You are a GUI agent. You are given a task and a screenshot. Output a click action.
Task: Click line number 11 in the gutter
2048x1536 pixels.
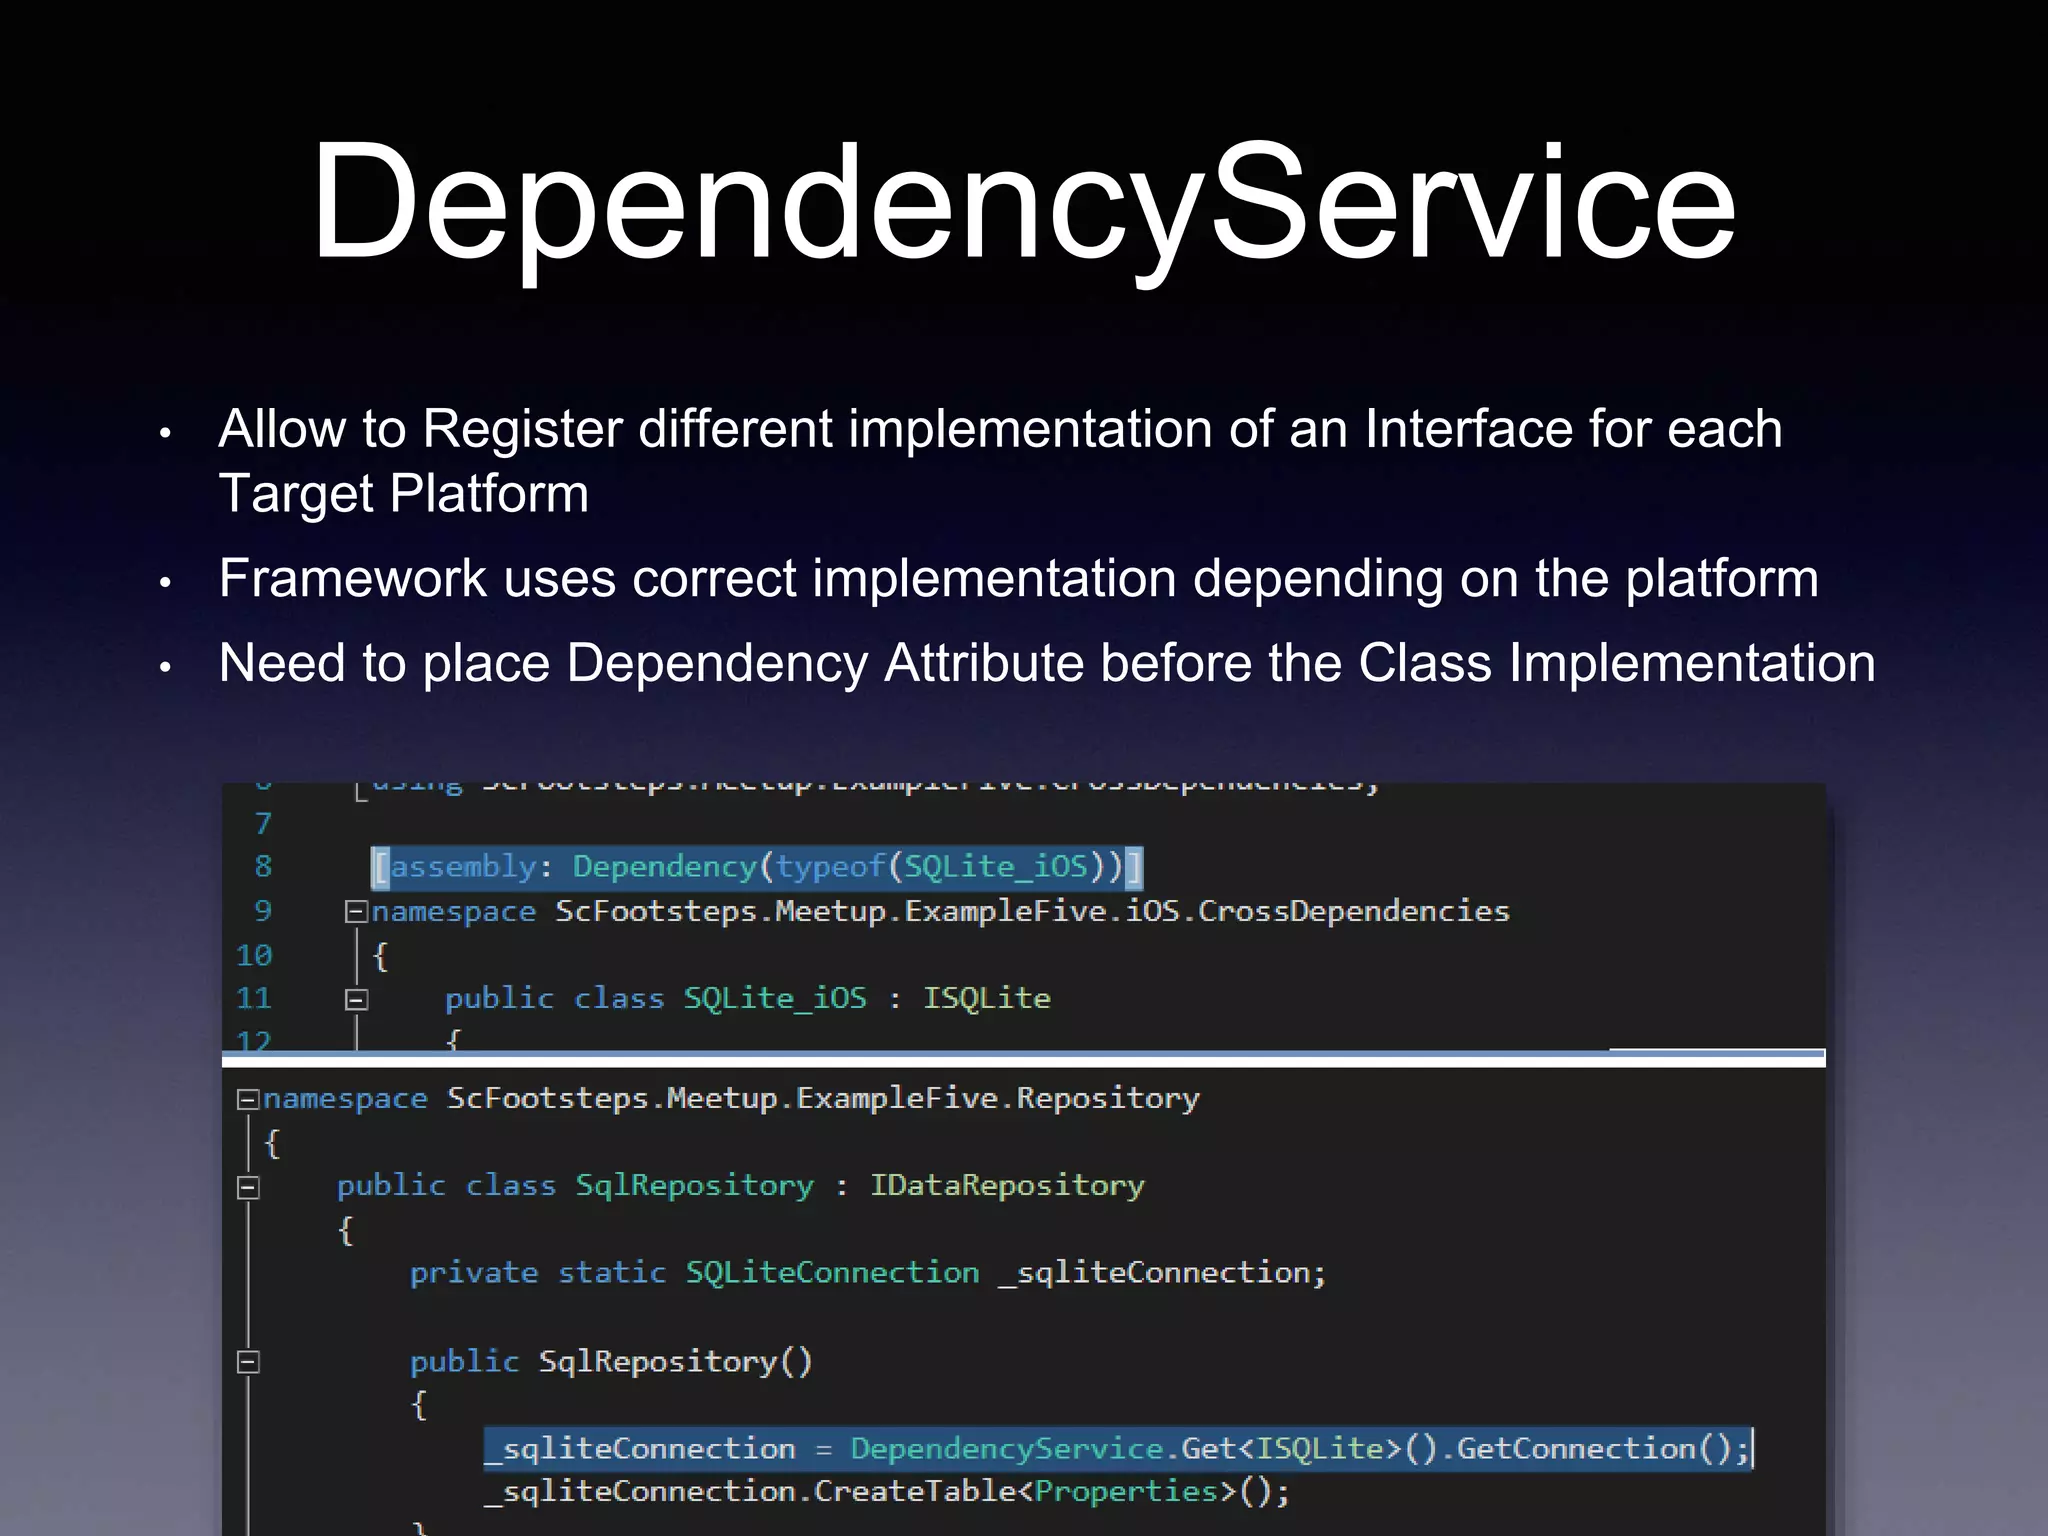pos(254,998)
